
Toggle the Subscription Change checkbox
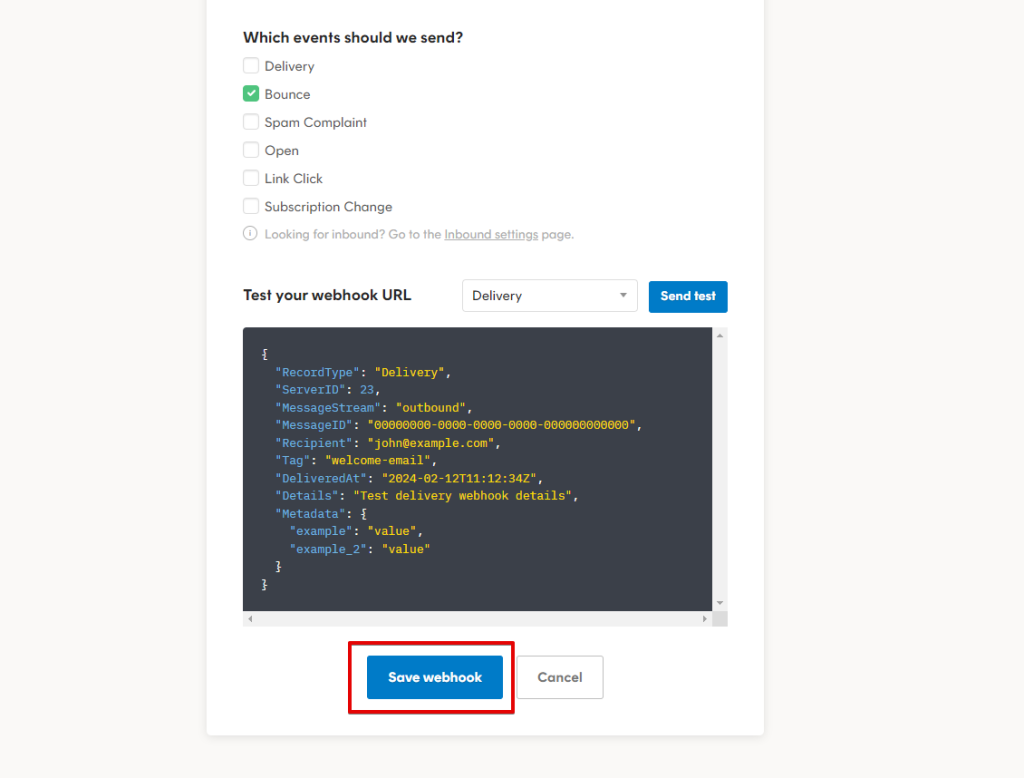coord(251,206)
